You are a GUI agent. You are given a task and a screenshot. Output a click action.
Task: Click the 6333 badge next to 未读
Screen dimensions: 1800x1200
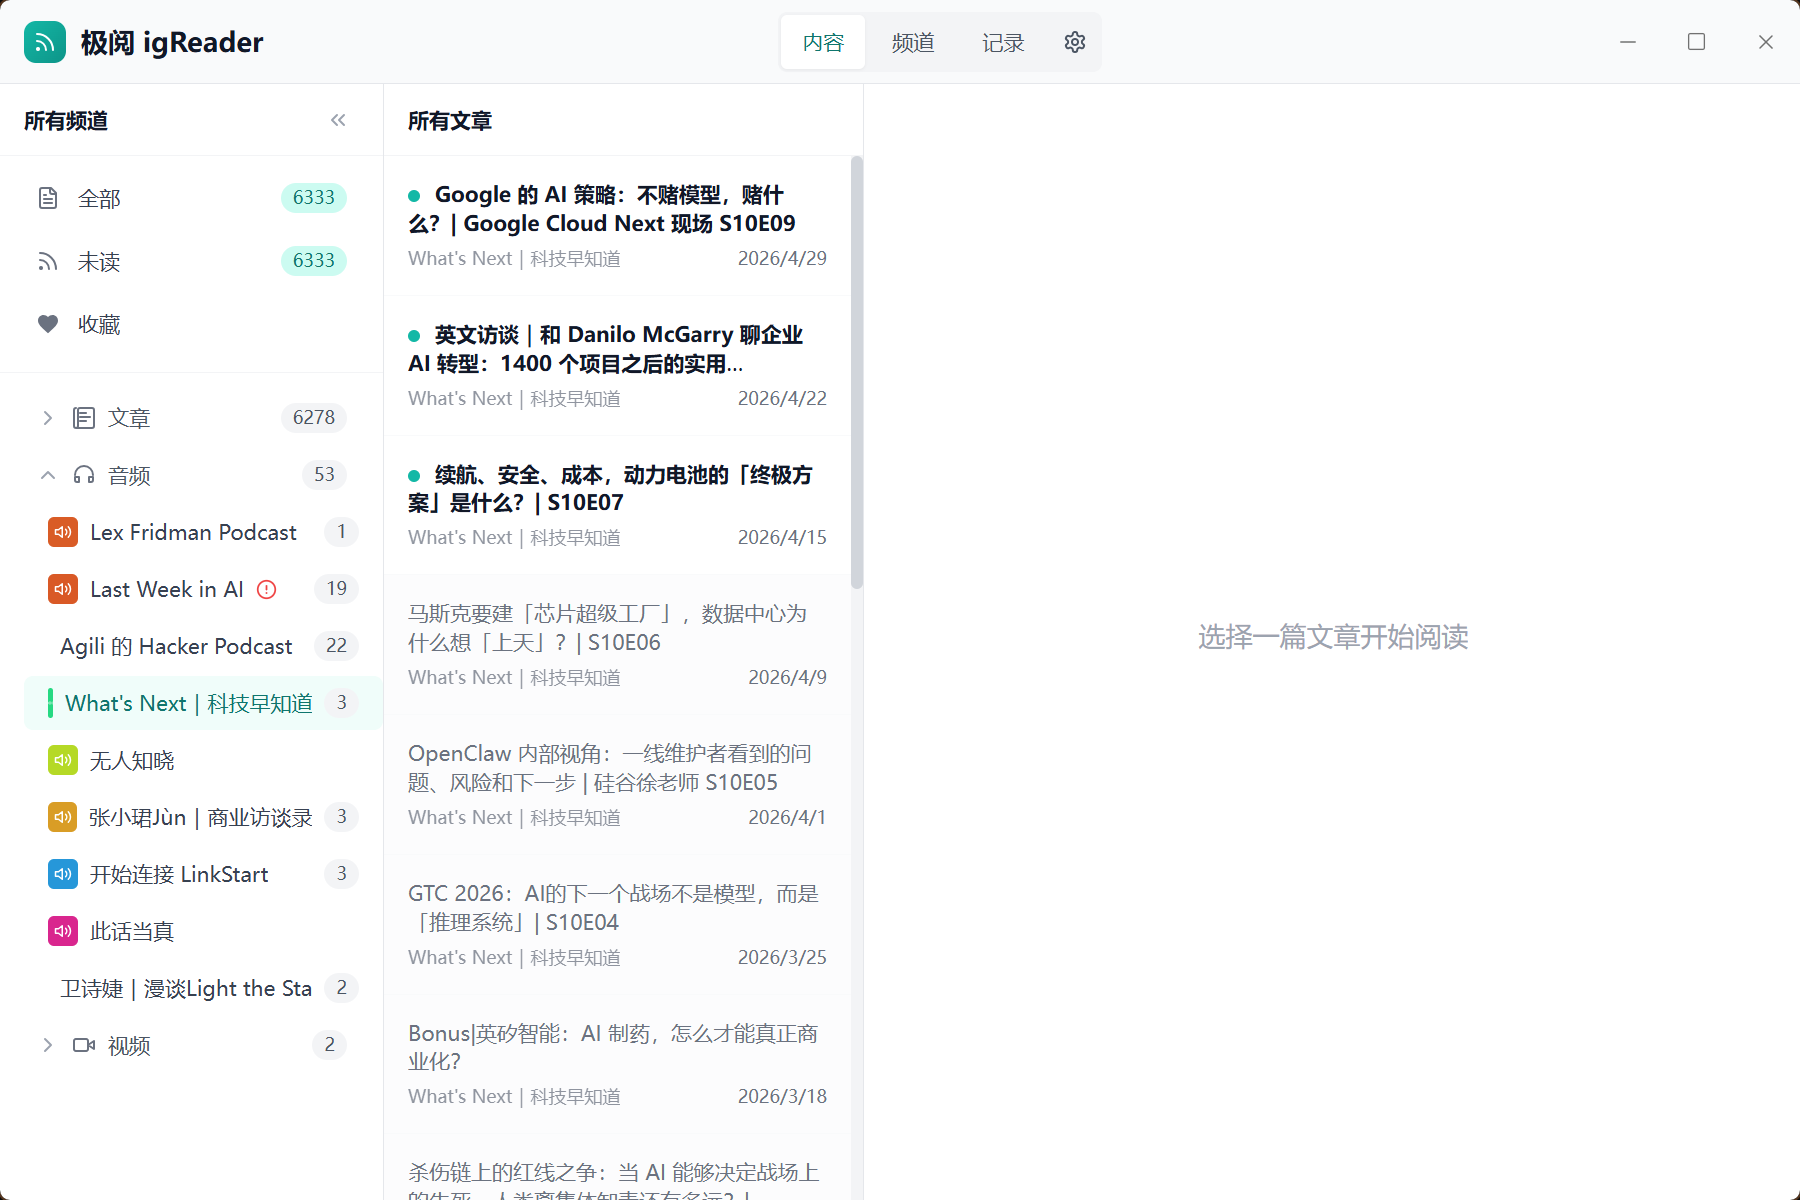tap(314, 261)
